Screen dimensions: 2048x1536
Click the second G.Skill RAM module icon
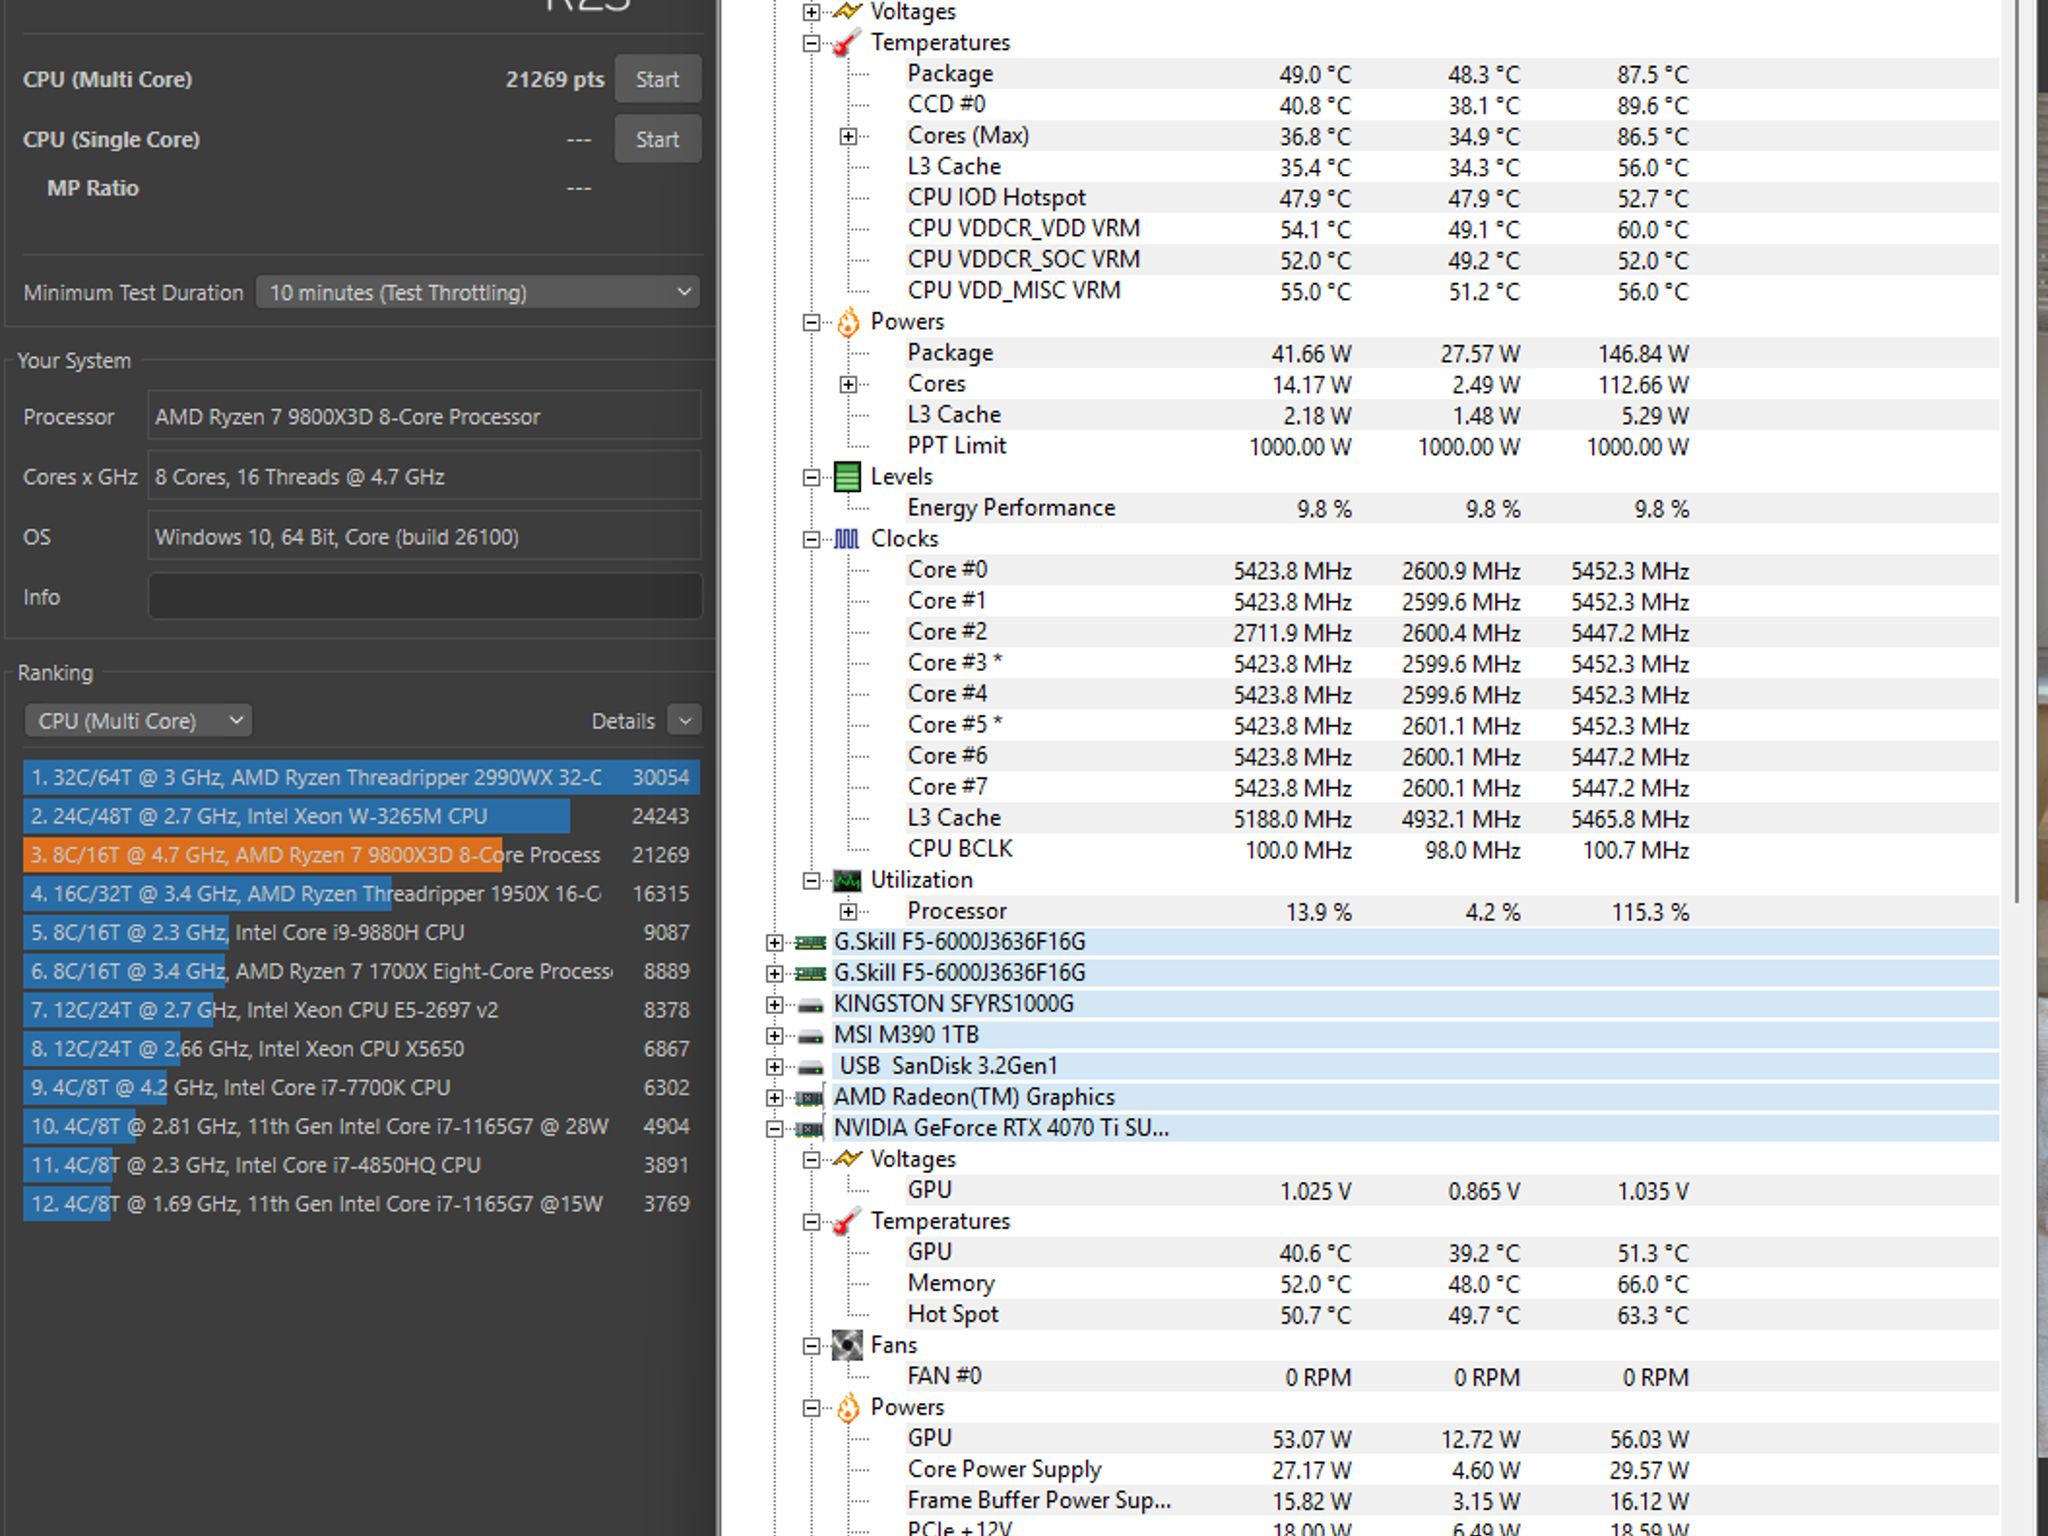point(810,973)
